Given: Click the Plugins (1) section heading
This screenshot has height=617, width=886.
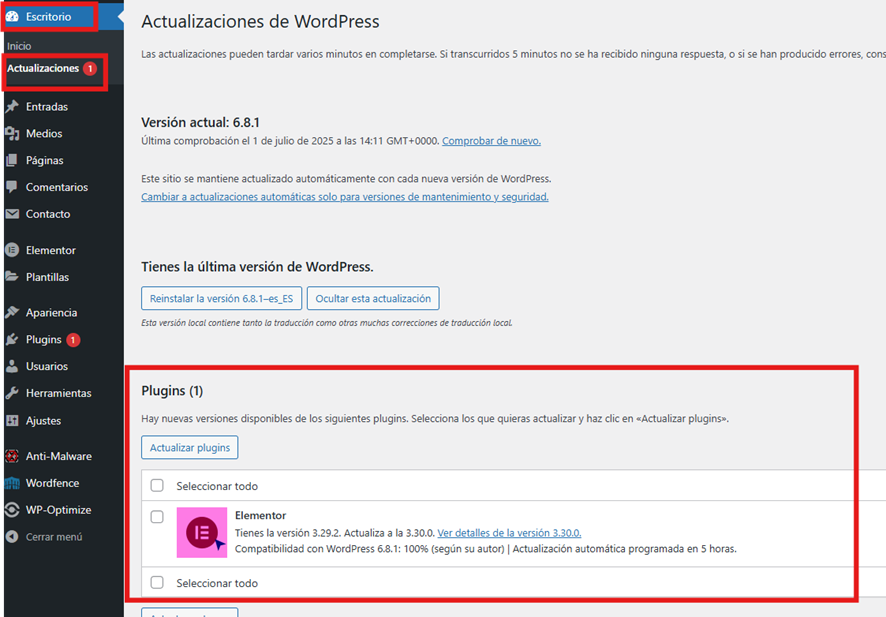Looking at the screenshot, I should 172,391.
